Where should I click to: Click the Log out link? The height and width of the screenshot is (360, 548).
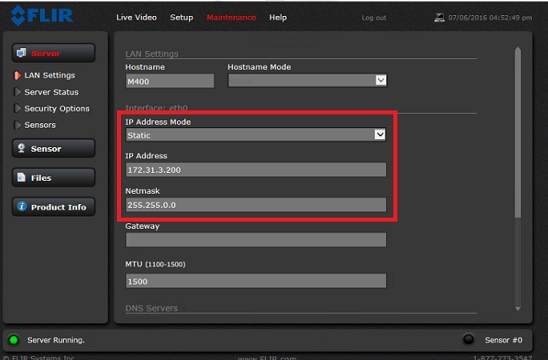coord(374,18)
